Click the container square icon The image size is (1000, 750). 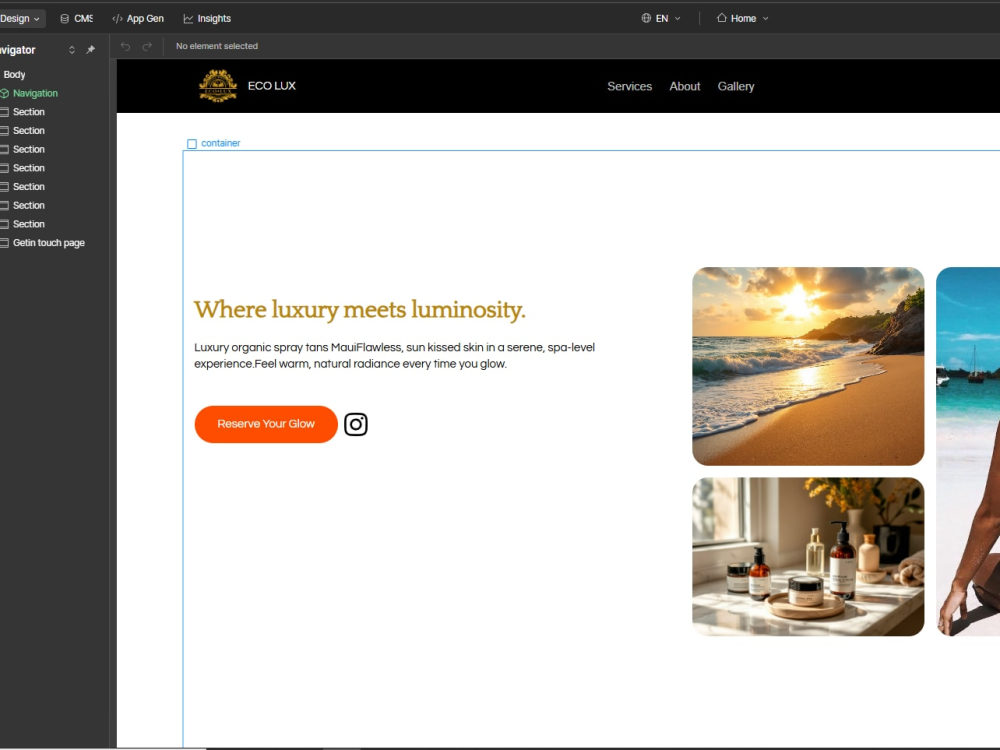(192, 144)
